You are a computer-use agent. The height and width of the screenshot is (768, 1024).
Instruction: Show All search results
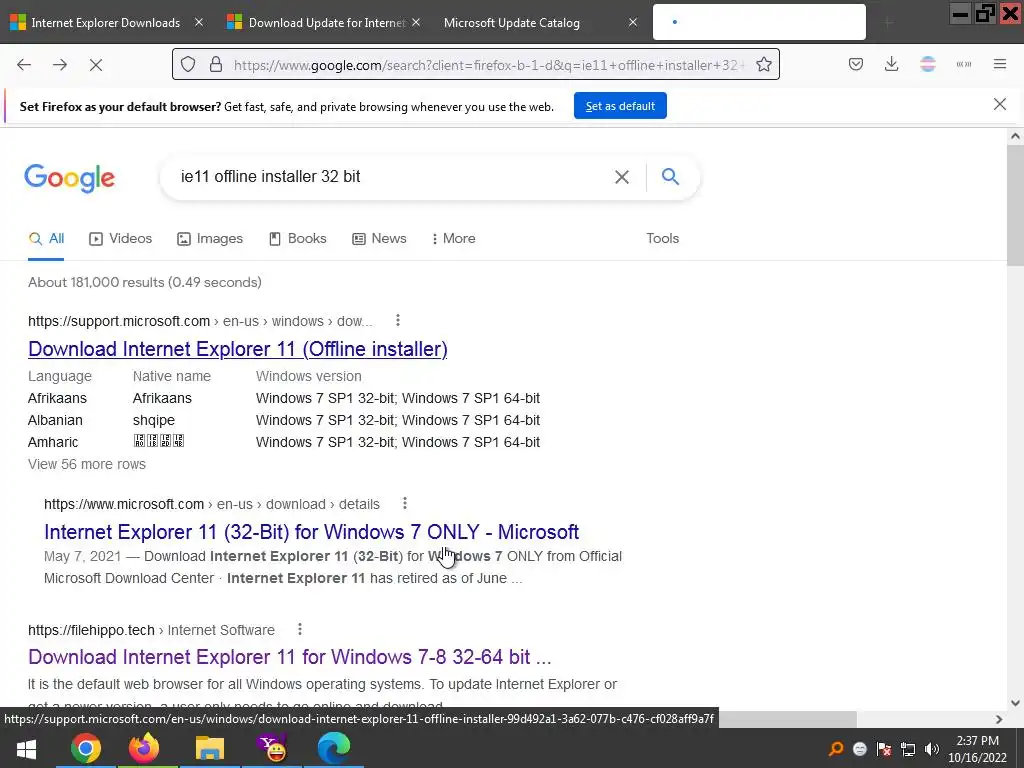pos(46,239)
